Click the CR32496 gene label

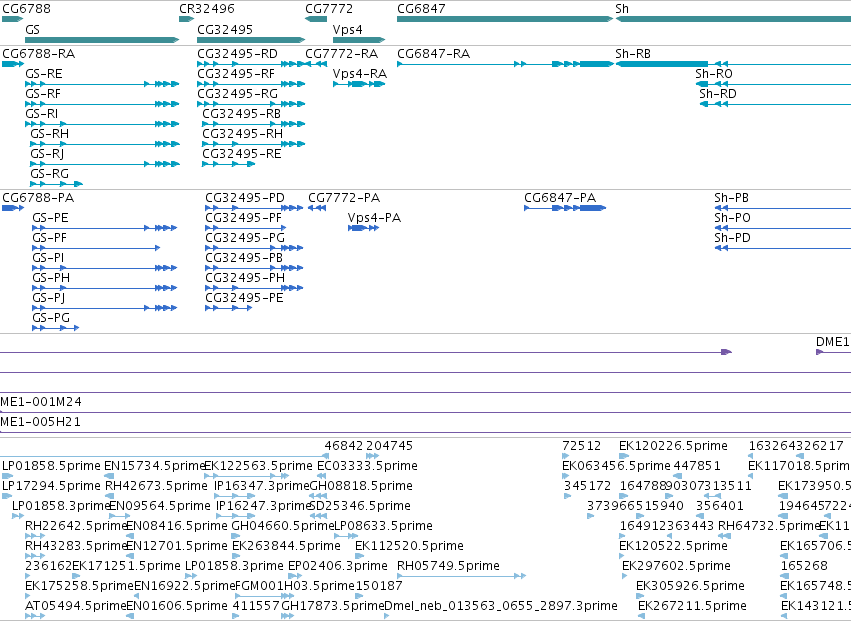(x=207, y=9)
